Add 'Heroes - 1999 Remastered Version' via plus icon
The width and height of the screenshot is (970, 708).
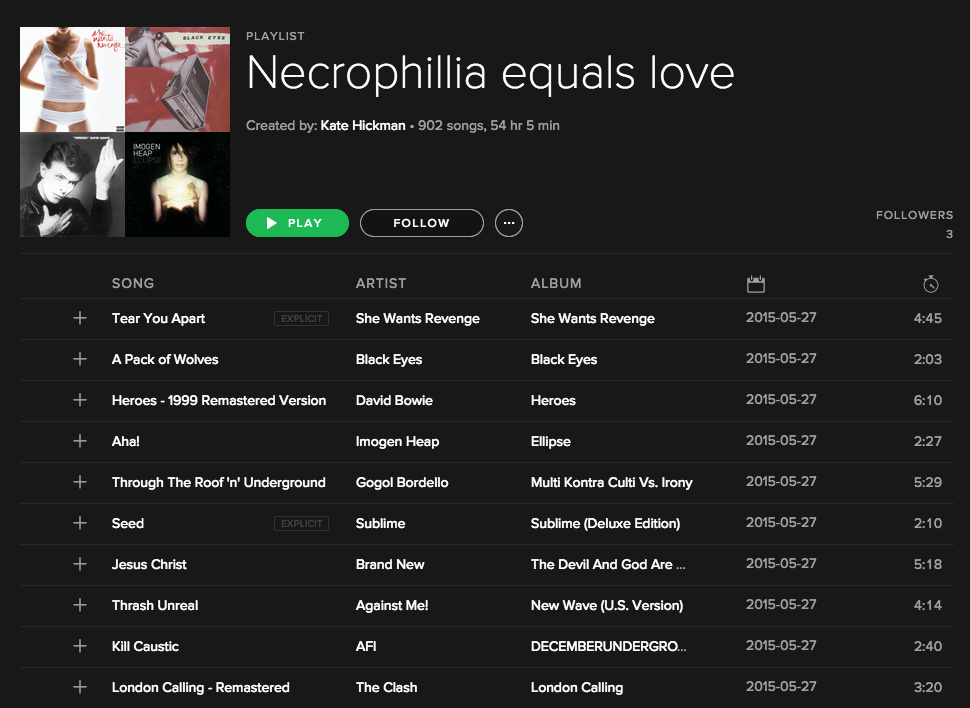pos(80,400)
